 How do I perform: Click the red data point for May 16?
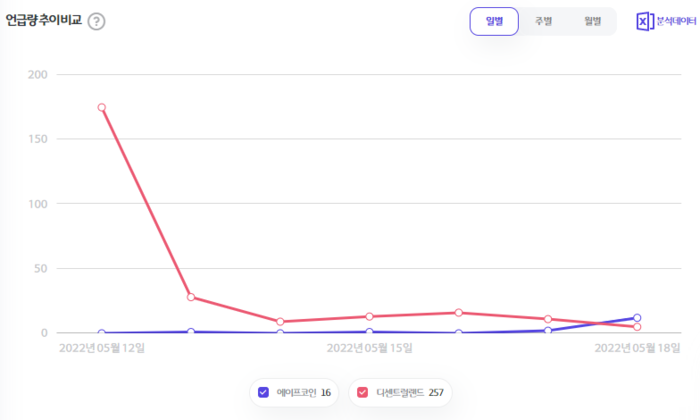click(458, 313)
